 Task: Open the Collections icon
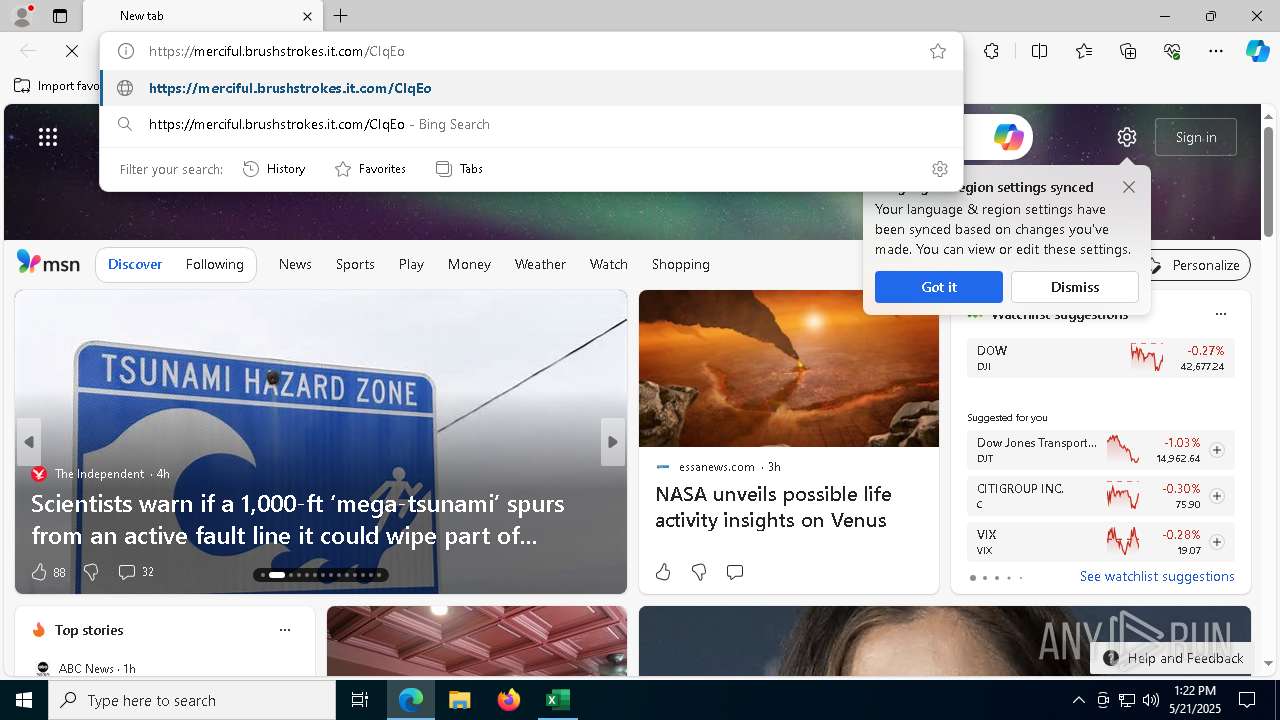point(1129,51)
